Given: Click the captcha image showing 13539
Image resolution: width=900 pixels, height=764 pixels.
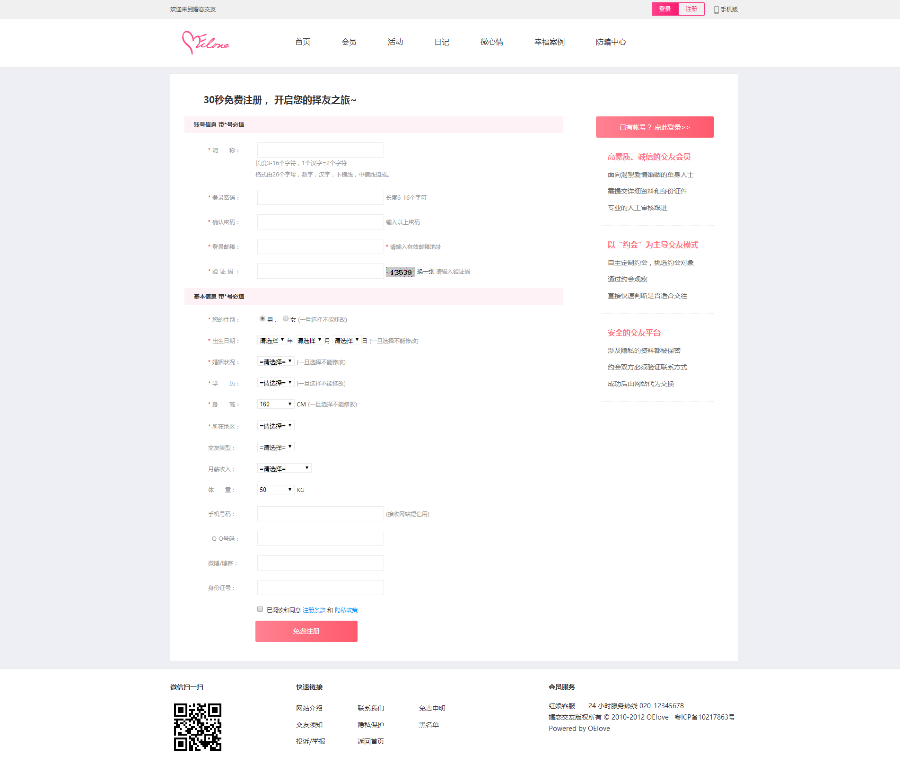Looking at the screenshot, I should point(400,272).
